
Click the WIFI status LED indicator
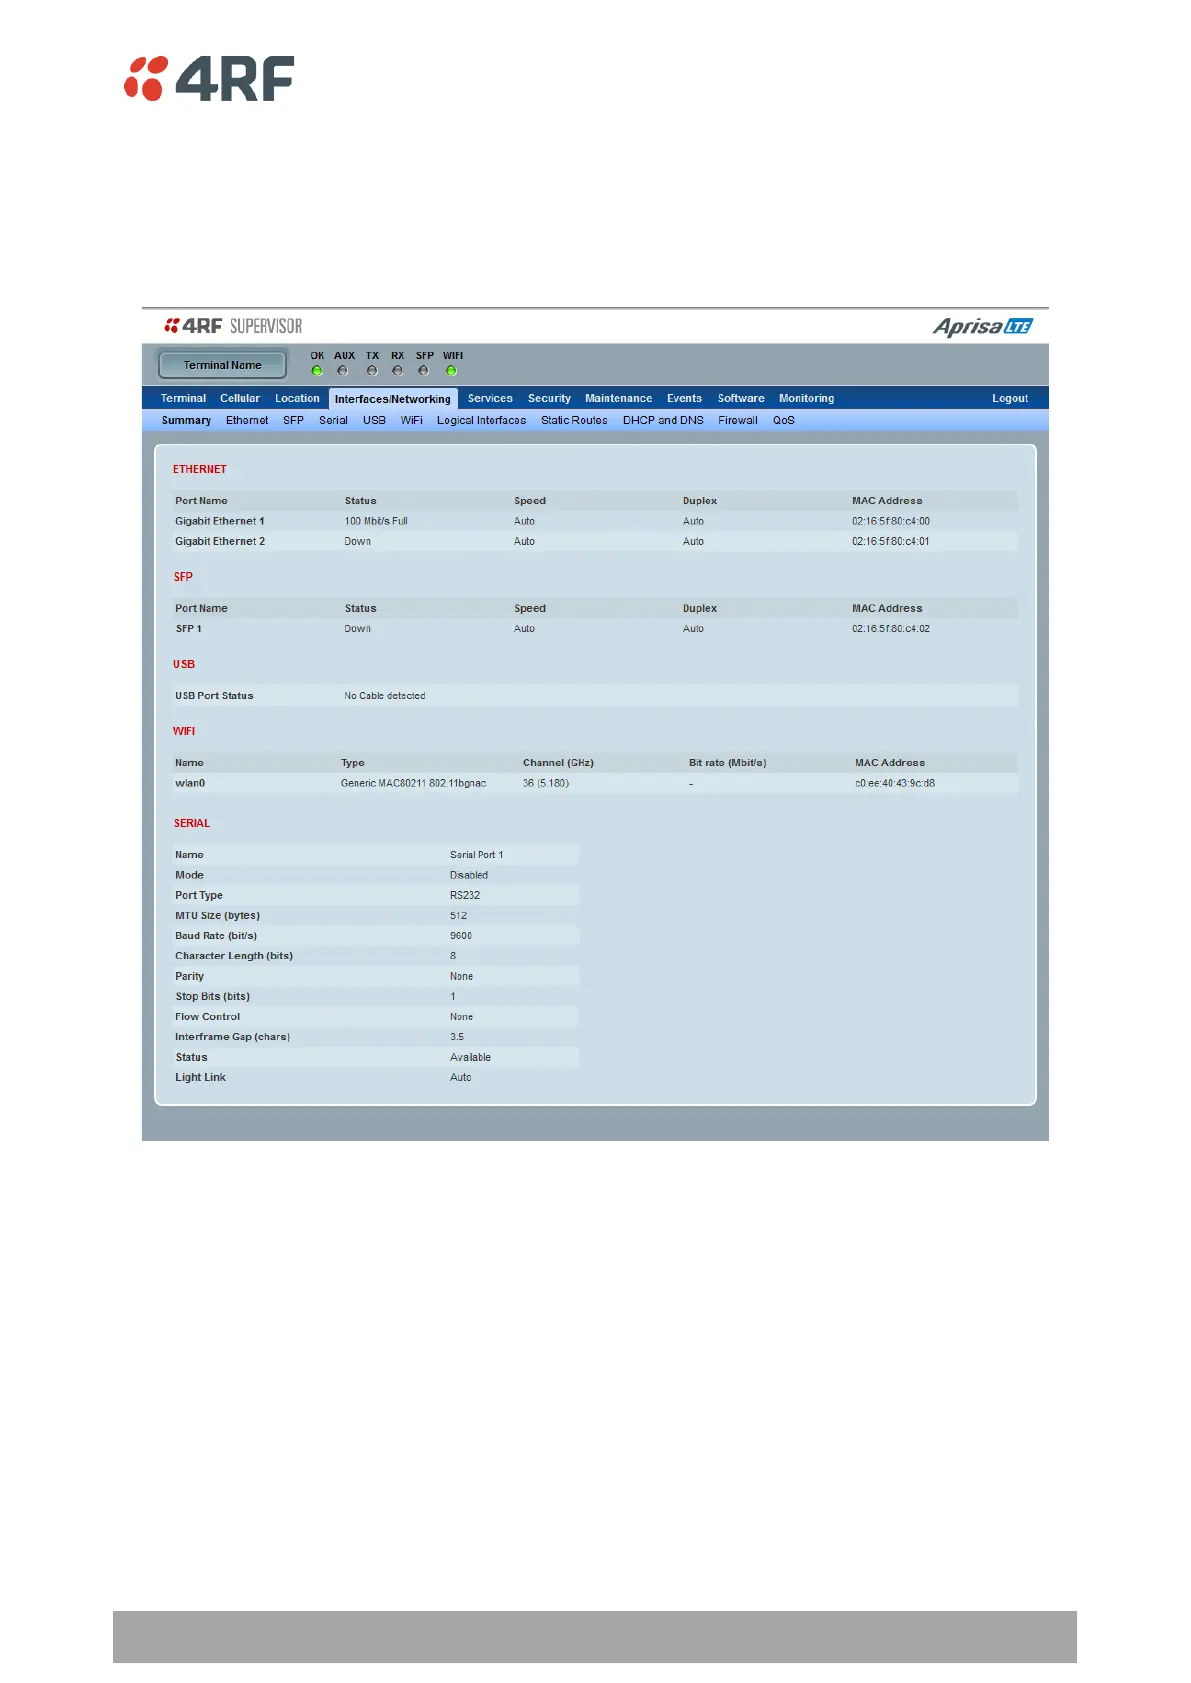451,371
